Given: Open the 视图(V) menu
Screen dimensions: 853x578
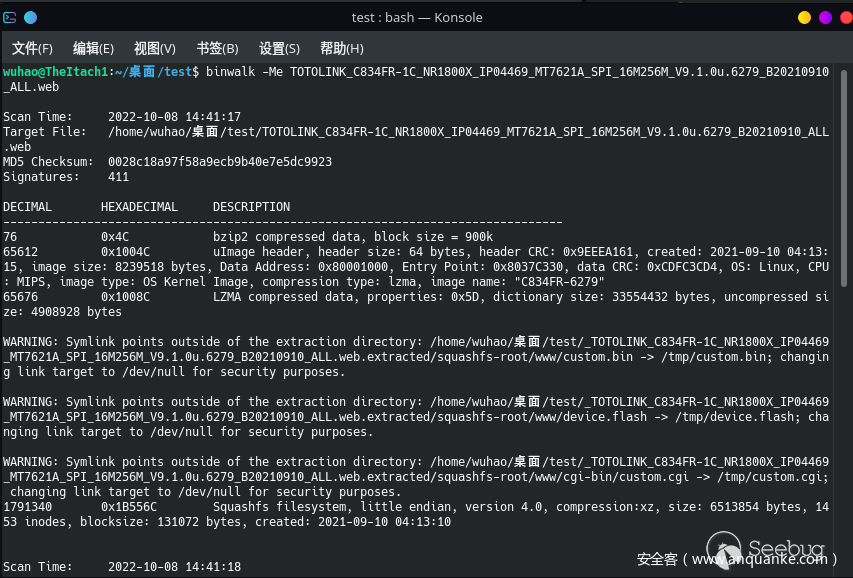Looking at the screenshot, I should [154, 48].
